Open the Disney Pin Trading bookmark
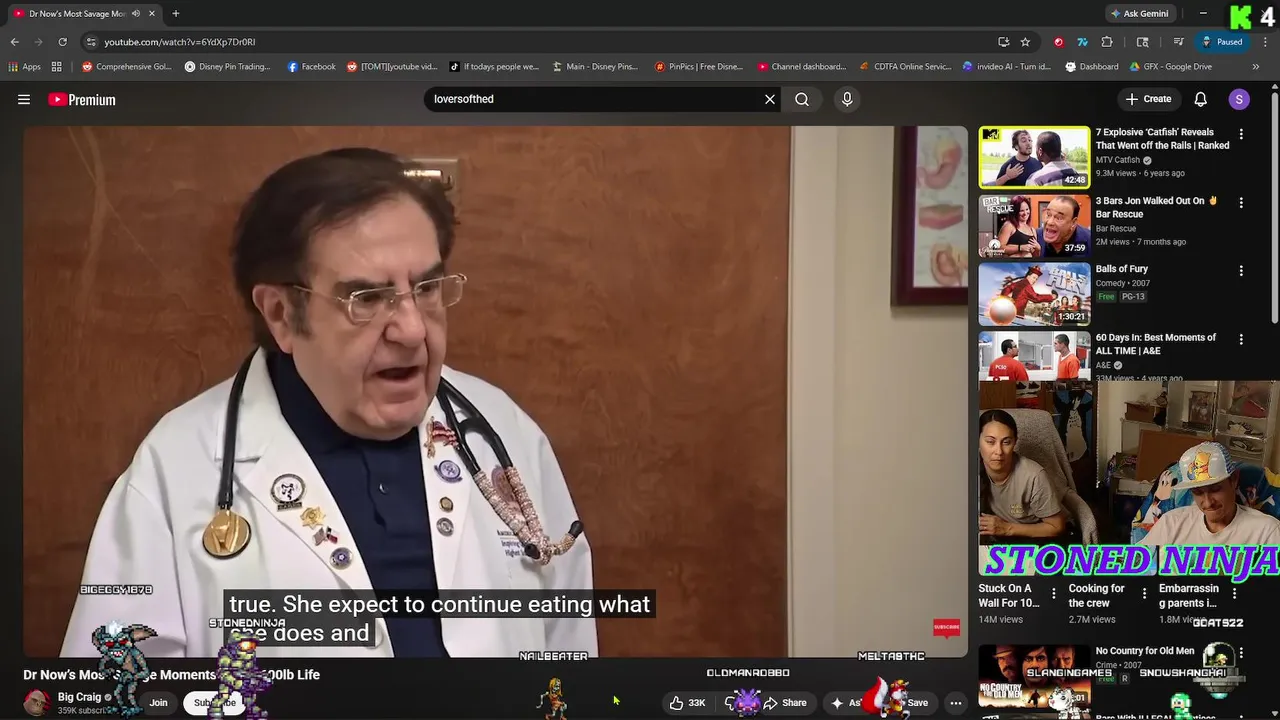 pos(227,67)
